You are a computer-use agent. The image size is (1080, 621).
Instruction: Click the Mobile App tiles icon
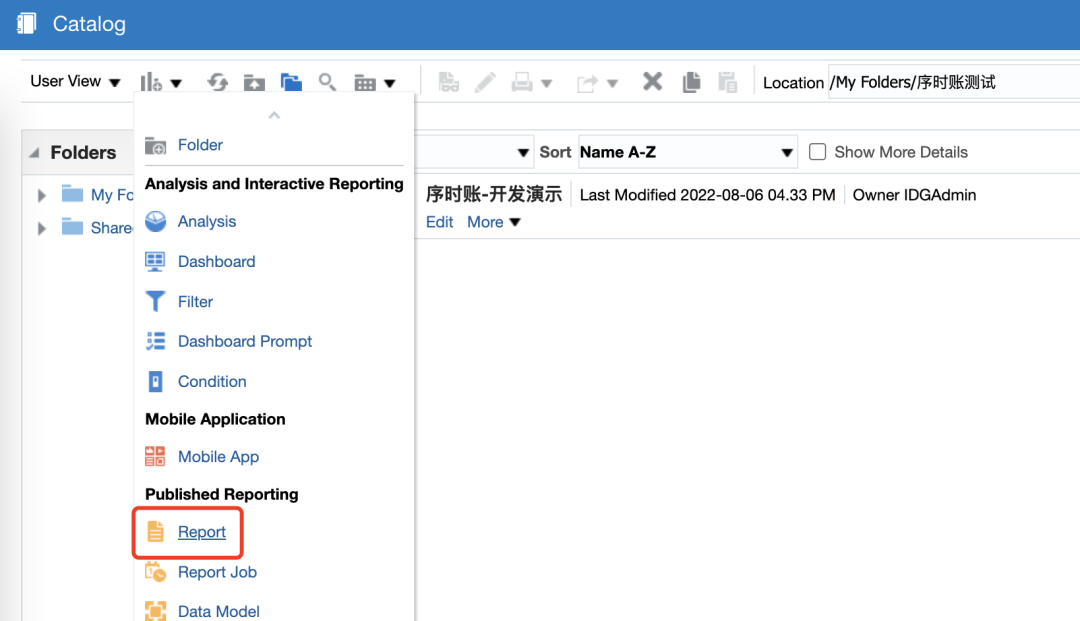point(155,456)
